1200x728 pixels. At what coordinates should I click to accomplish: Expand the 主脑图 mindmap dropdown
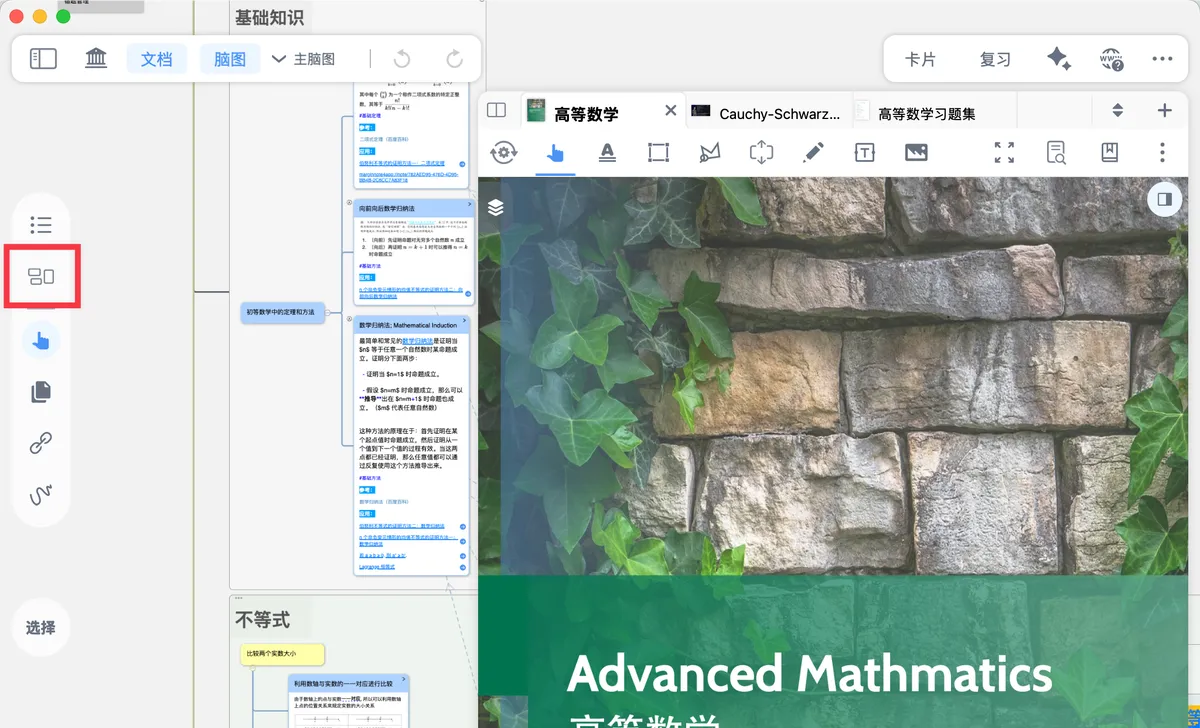click(x=304, y=59)
